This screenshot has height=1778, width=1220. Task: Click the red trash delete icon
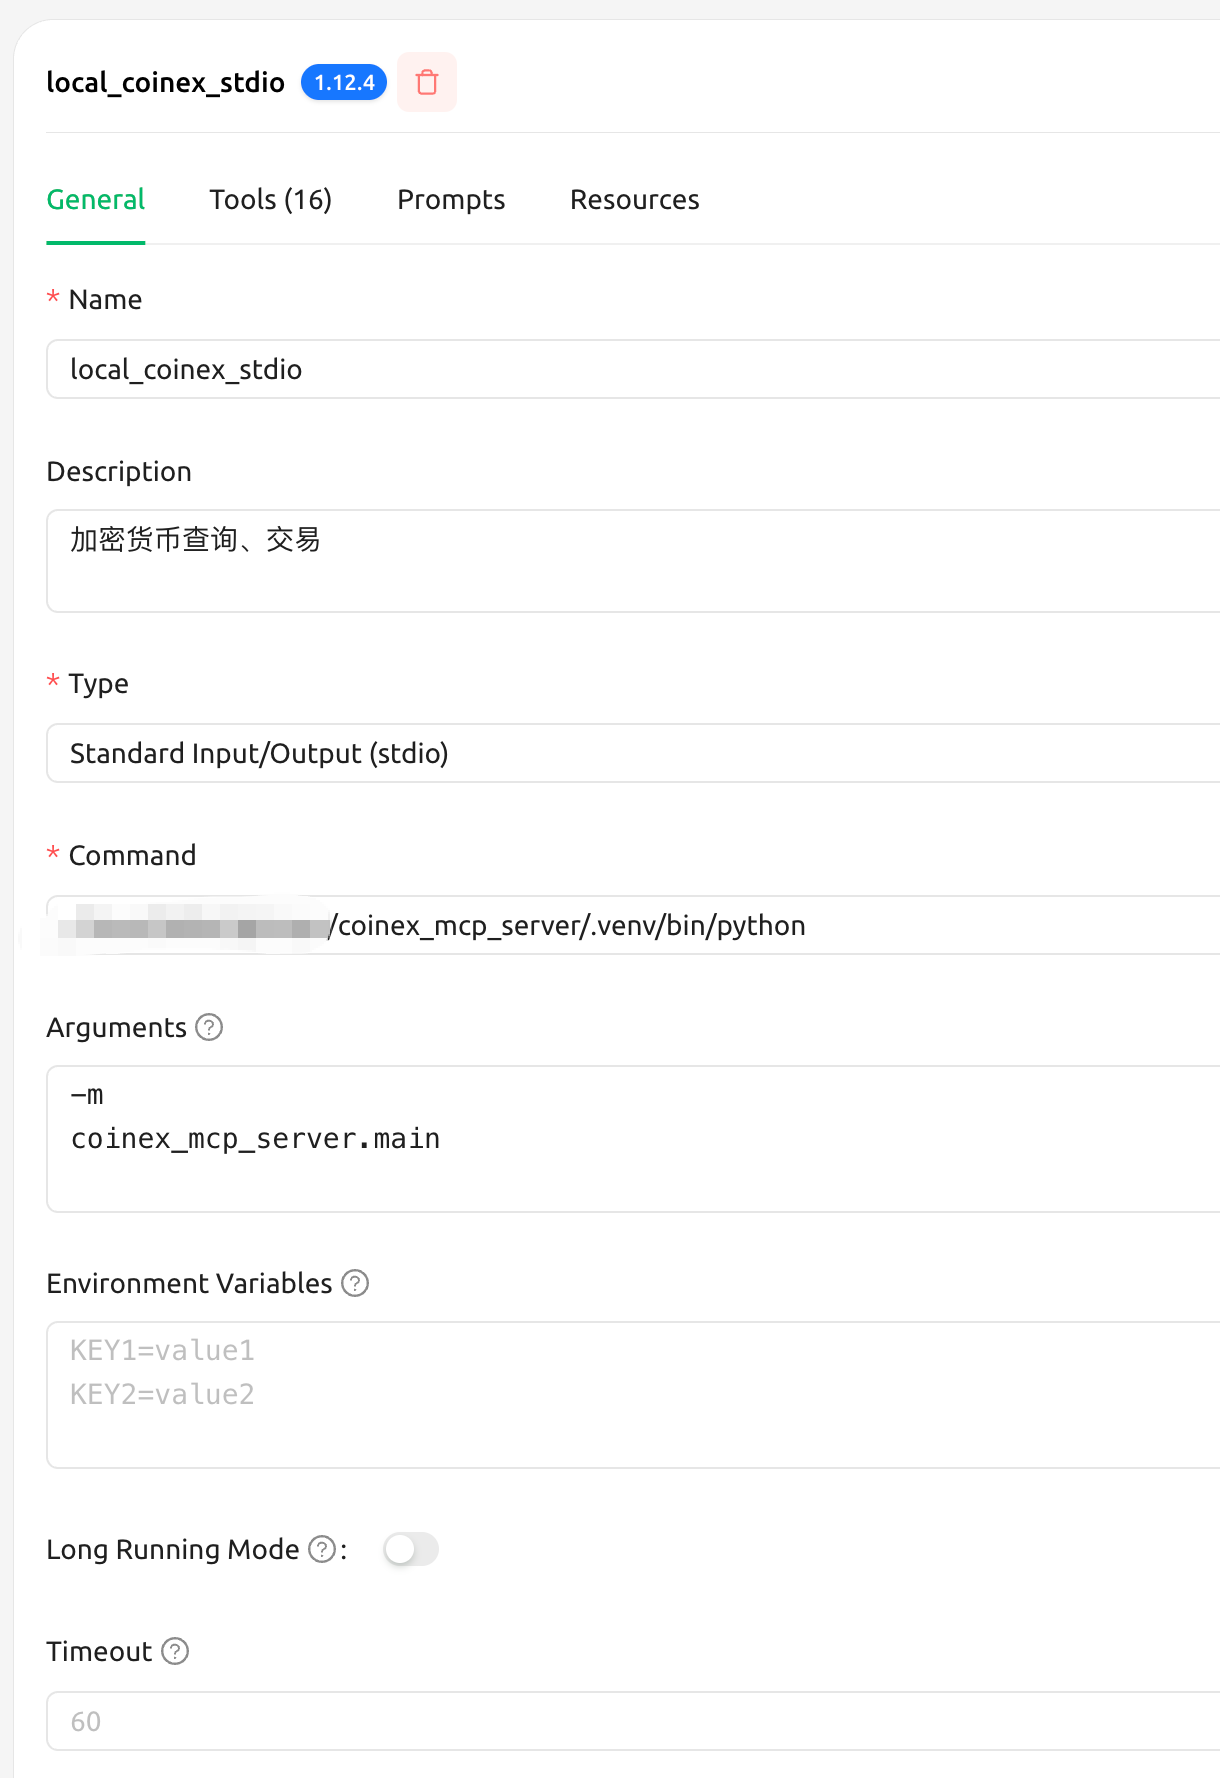(426, 83)
